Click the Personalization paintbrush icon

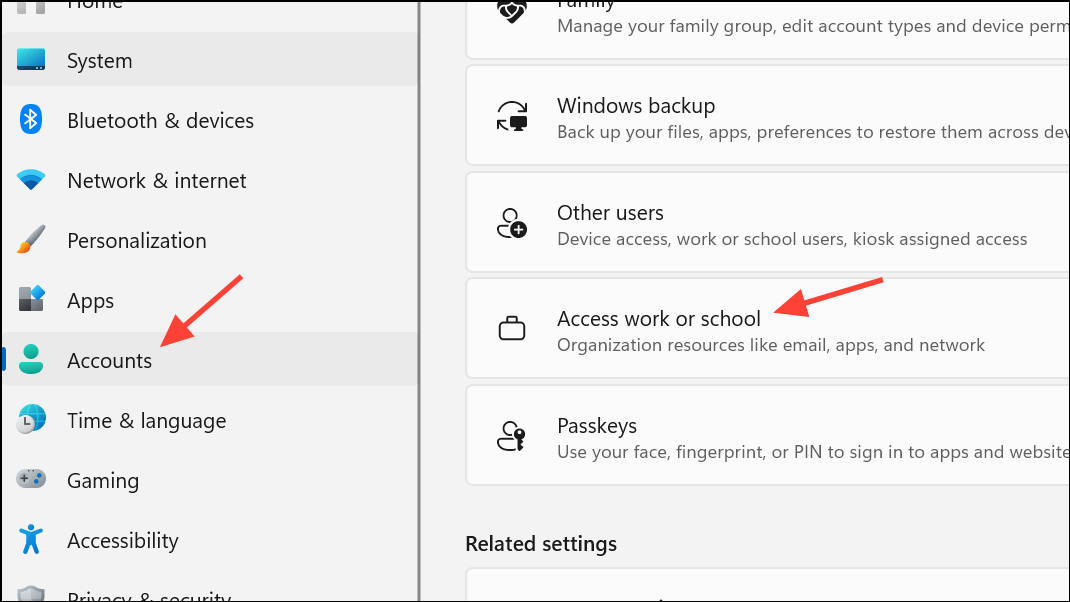click(x=31, y=240)
